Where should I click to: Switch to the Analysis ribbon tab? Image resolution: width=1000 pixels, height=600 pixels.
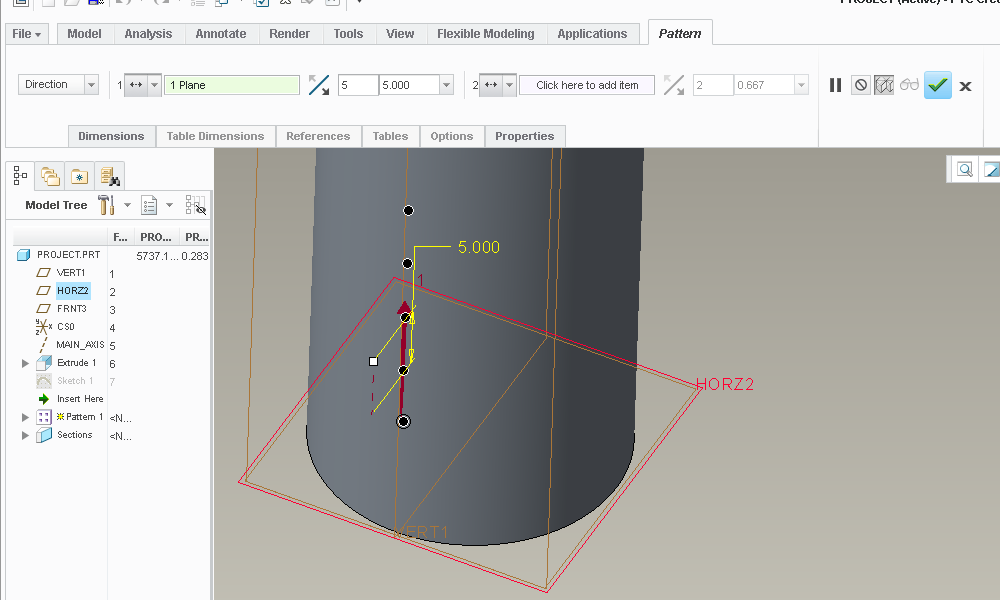148,34
